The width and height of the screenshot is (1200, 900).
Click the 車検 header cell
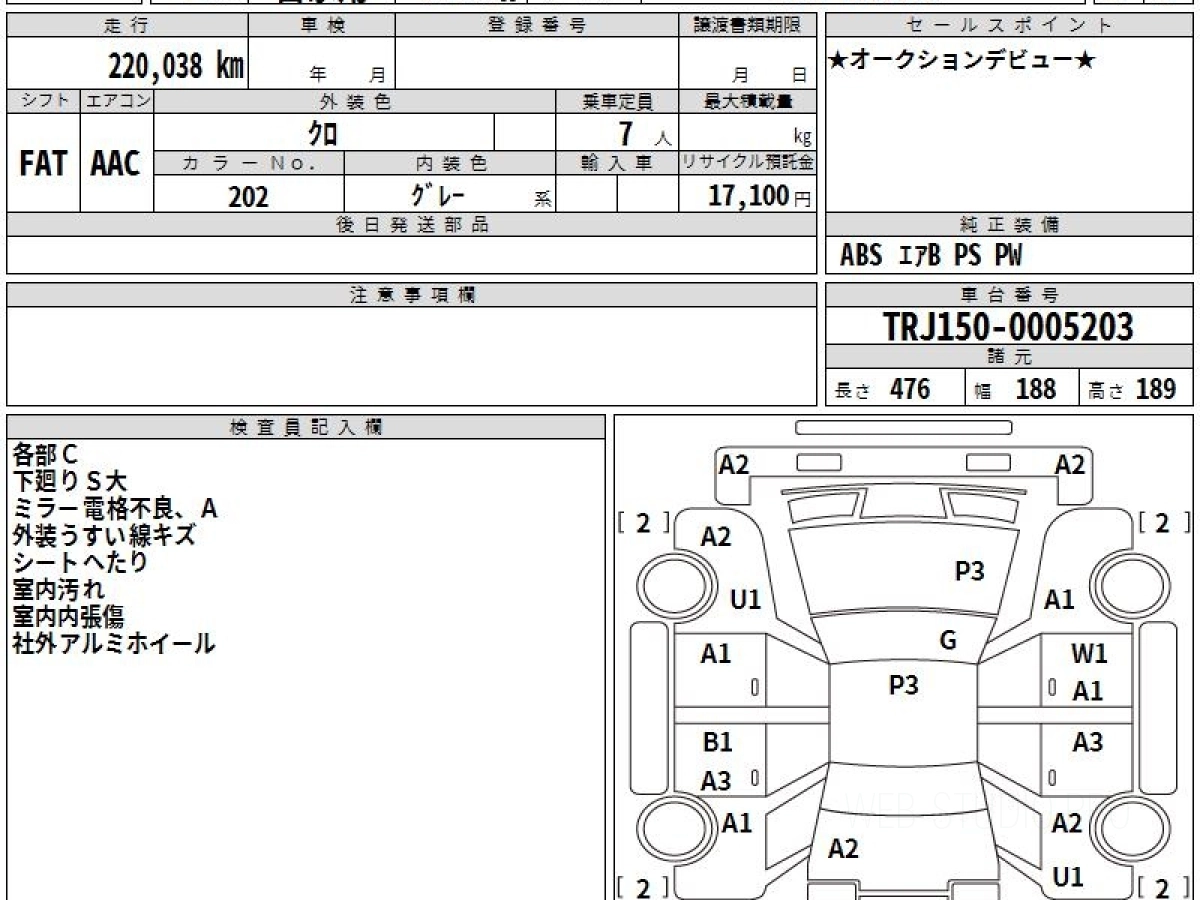point(322,26)
